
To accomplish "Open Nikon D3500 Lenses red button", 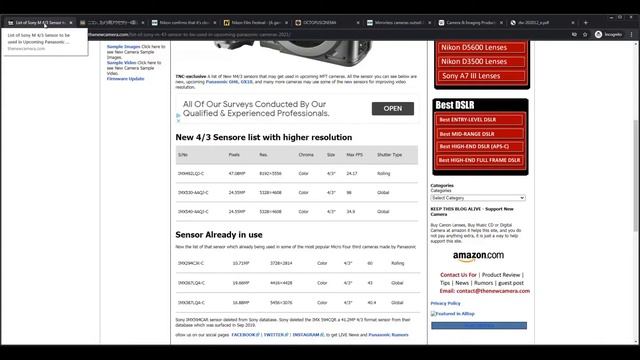I will coord(482,62).
